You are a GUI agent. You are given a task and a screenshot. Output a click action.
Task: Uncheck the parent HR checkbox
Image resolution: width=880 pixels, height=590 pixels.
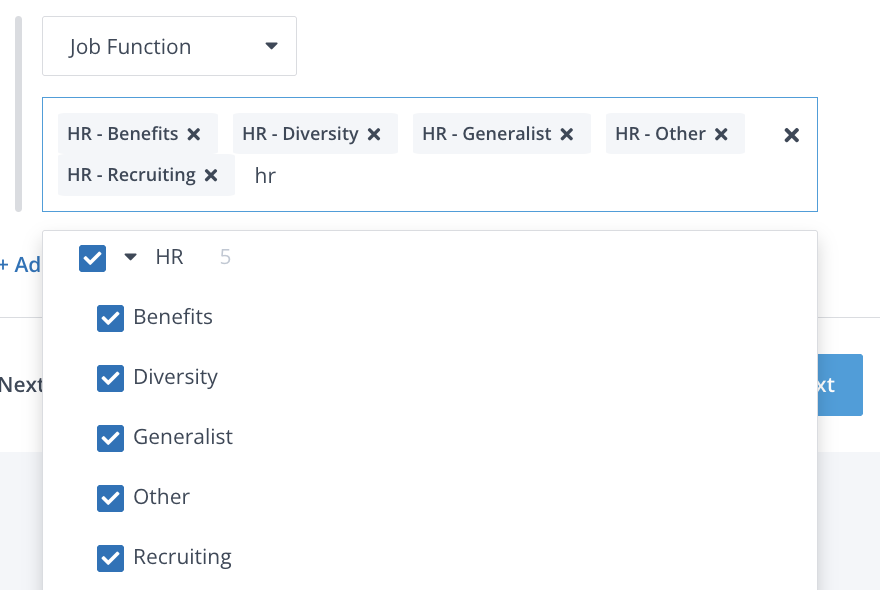point(92,258)
